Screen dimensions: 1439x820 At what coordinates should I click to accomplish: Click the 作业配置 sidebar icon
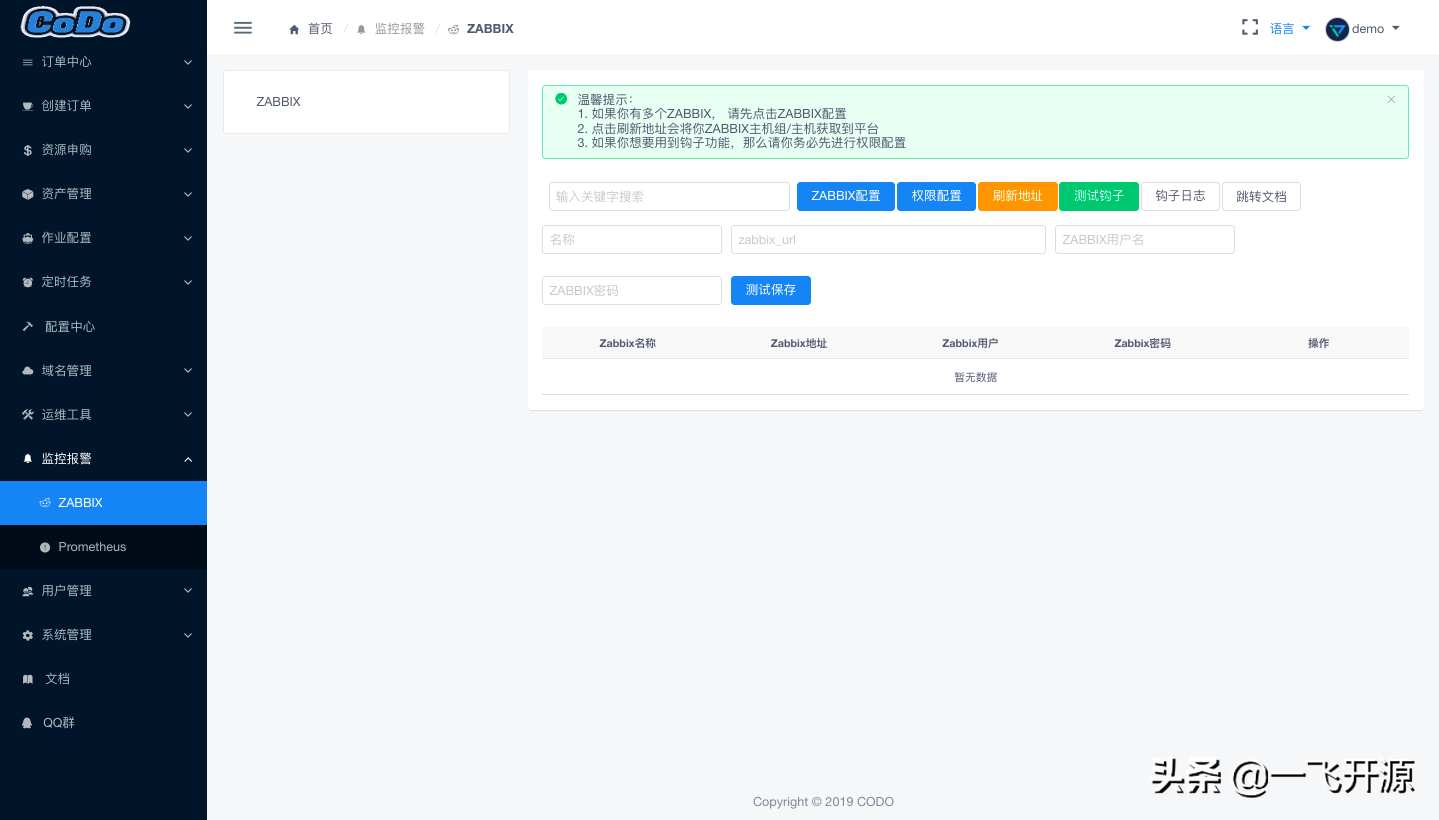(27, 238)
